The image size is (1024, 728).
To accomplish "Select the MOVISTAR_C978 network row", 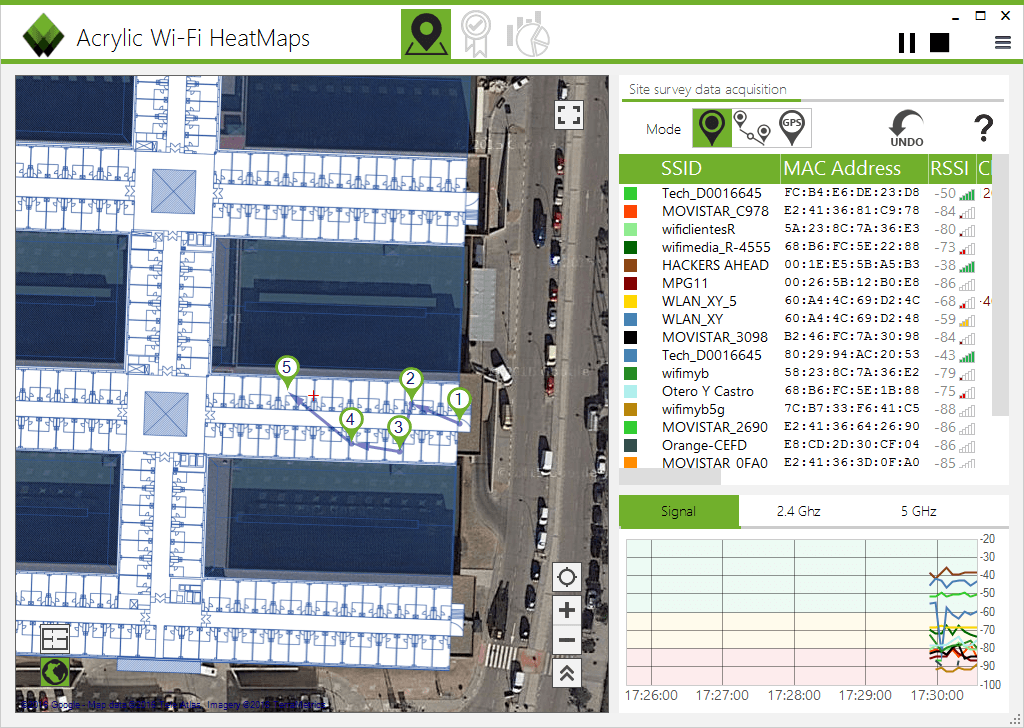I will (805, 212).
